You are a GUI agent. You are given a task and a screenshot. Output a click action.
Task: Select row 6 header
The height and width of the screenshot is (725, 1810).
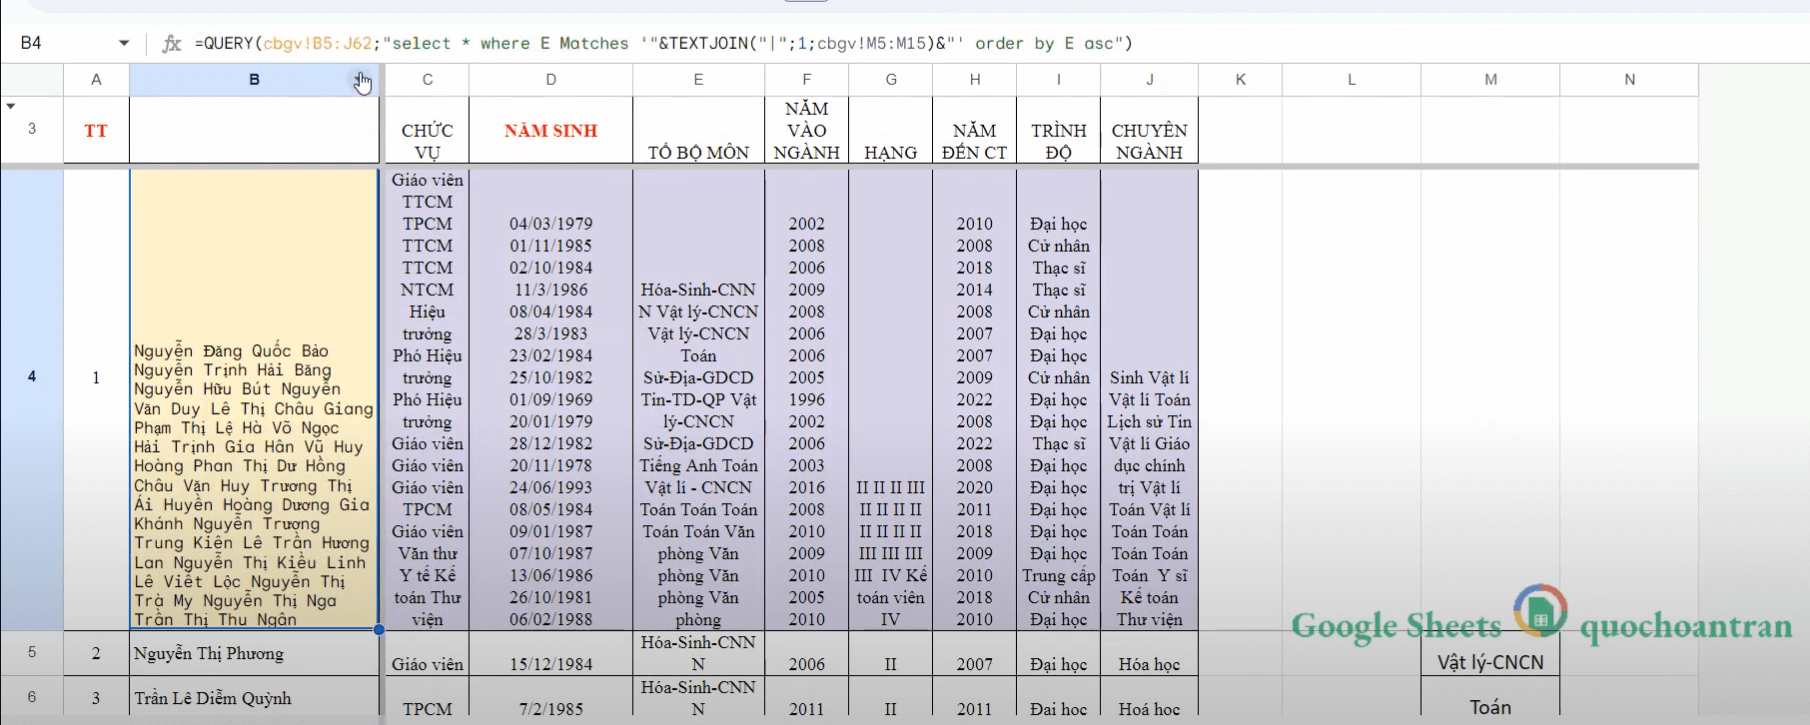pyautogui.click(x=32, y=697)
